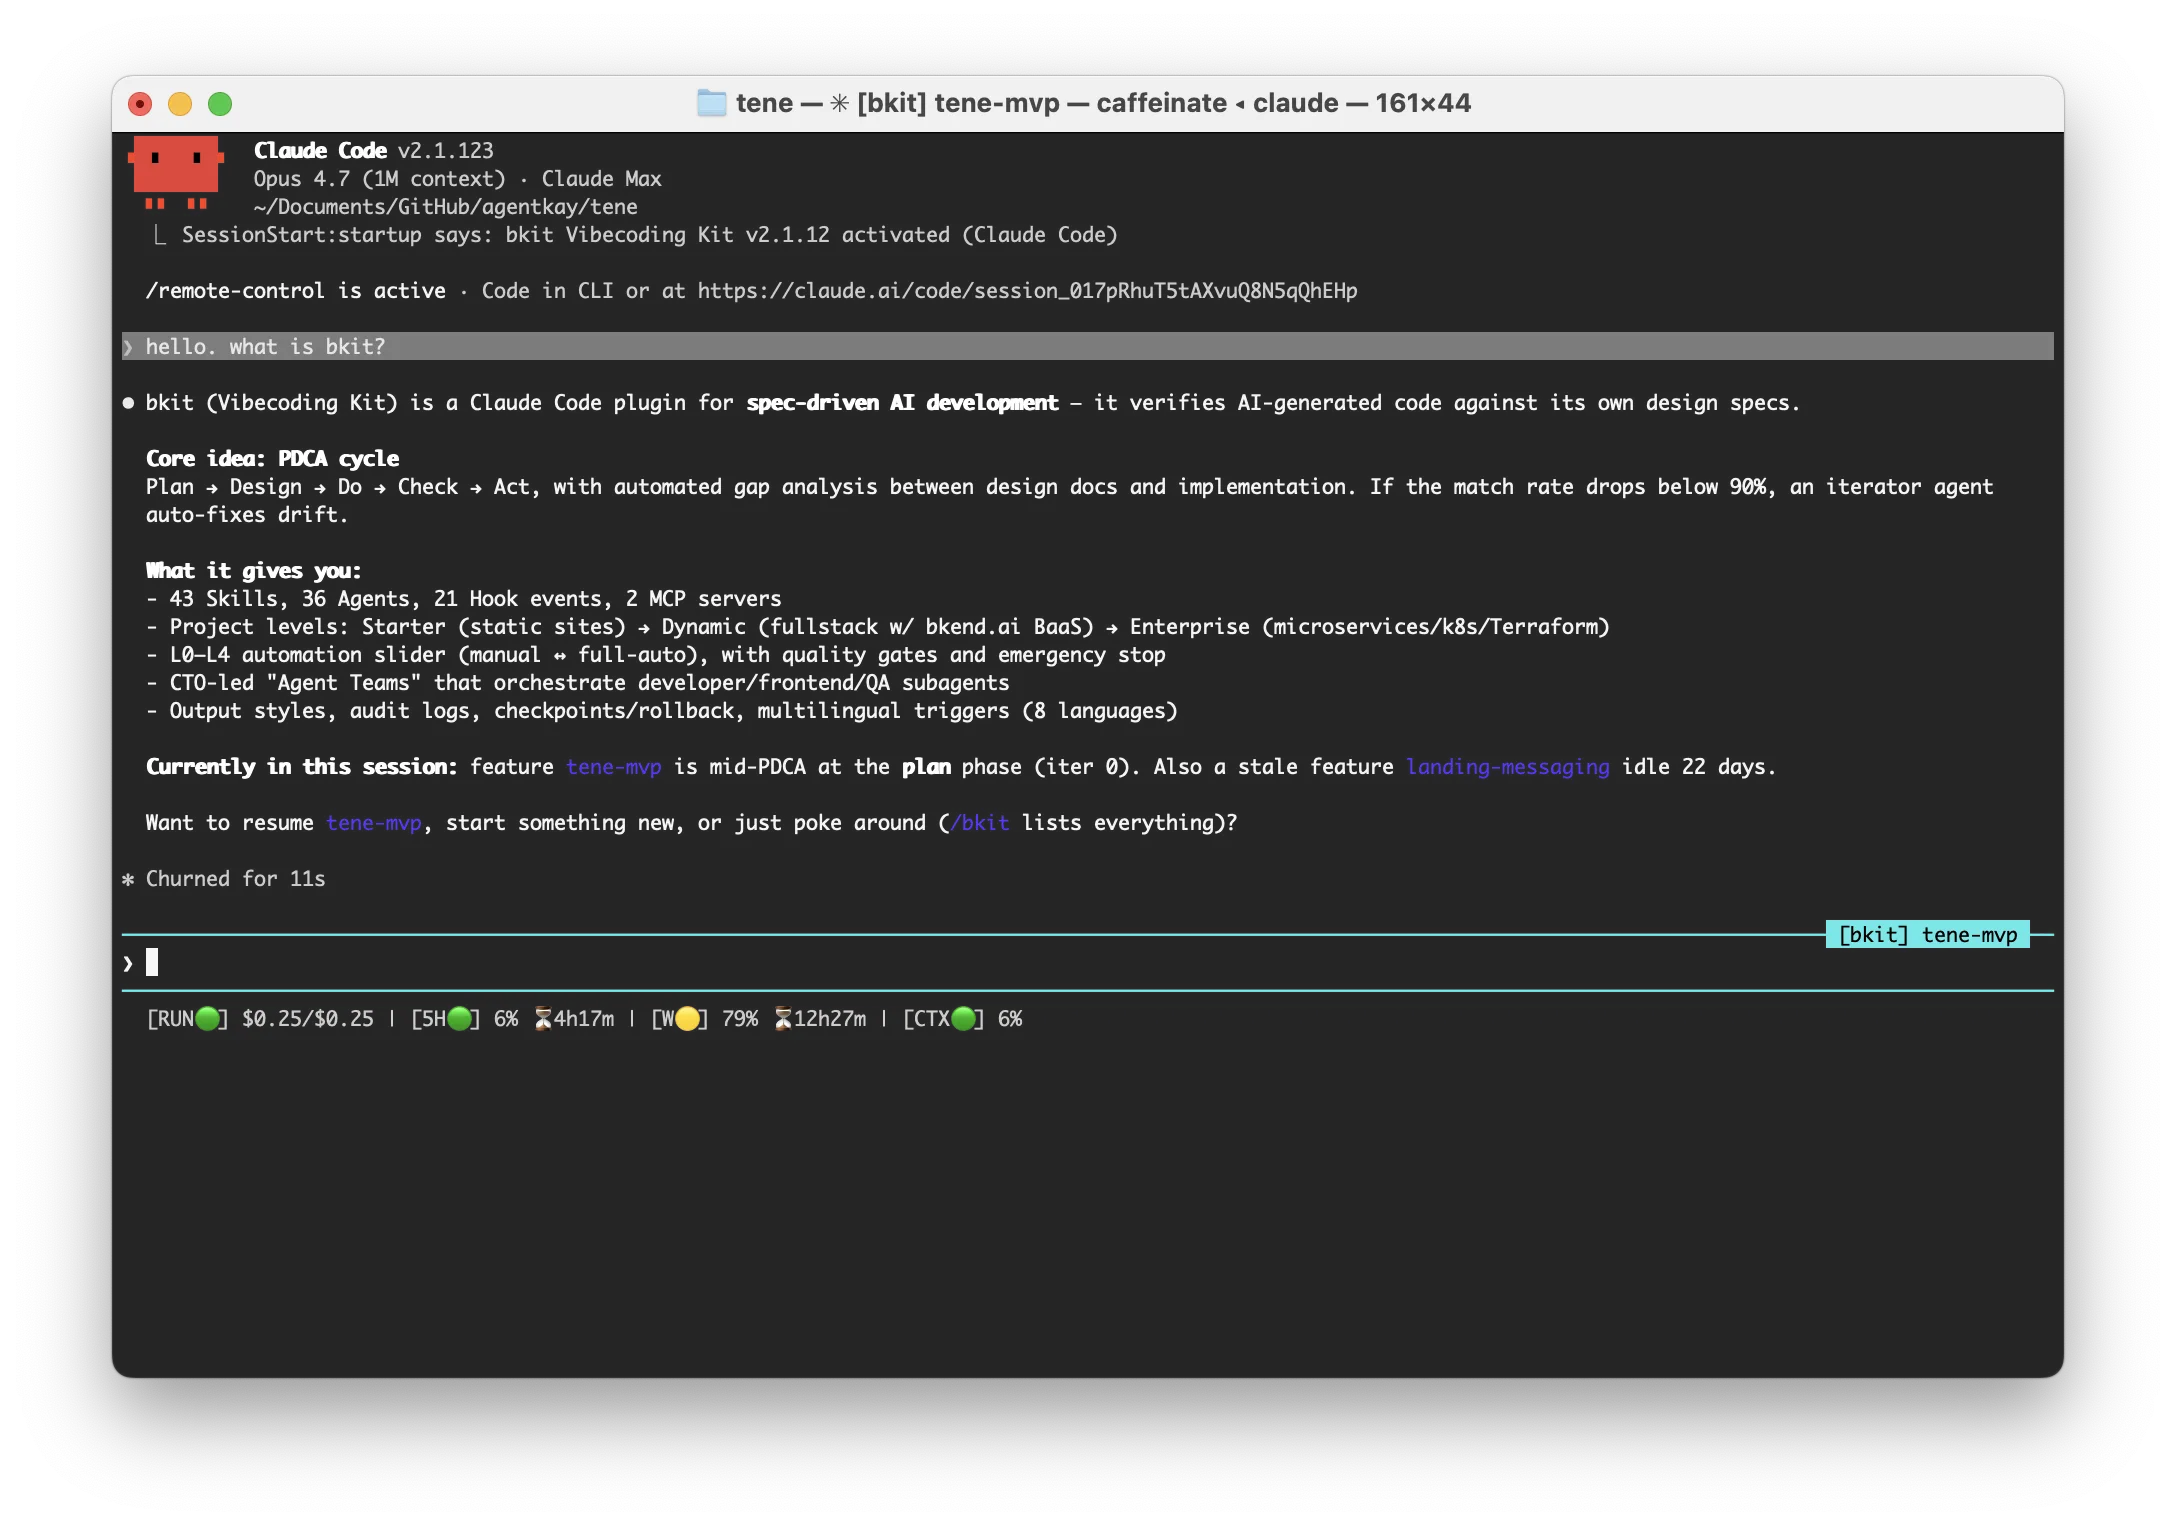Viewport: 2176px width, 1526px height.
Task: Click the hourglass icon next to 12h27m
Action: click(784, 1018)
